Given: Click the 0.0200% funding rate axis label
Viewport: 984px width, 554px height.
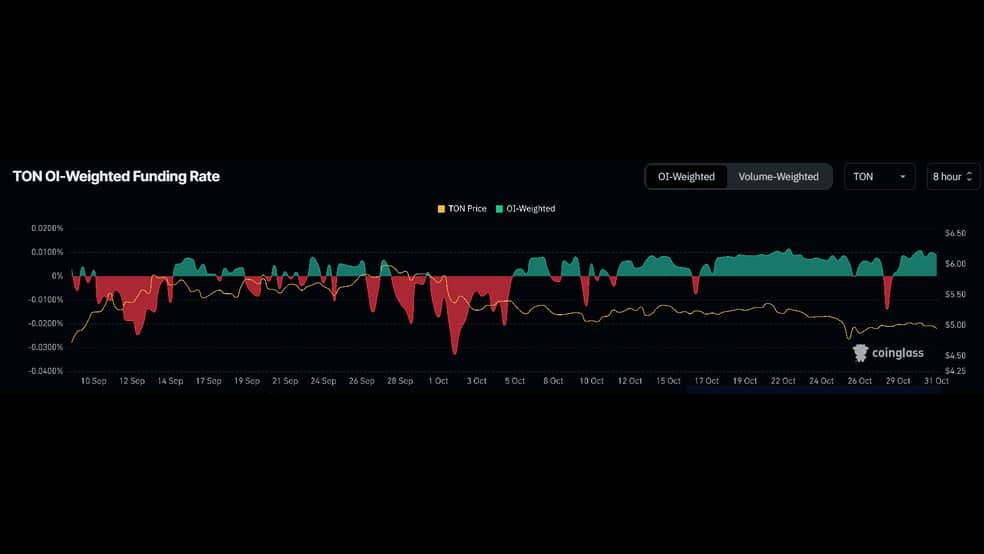Looking at the screenshot, I should (x=47, y=228).
